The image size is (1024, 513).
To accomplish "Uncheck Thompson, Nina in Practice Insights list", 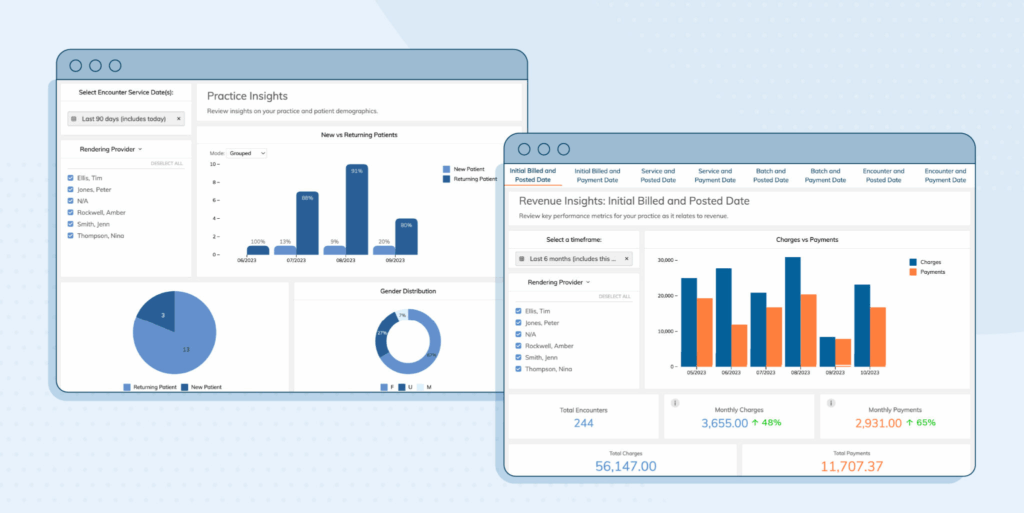I will click(70, 236).
